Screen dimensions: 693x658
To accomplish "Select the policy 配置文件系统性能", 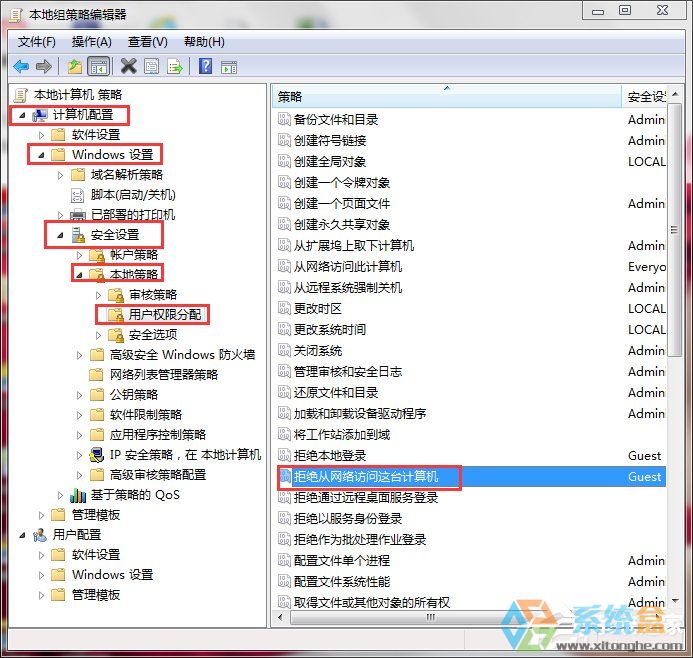I will [342, 582].
